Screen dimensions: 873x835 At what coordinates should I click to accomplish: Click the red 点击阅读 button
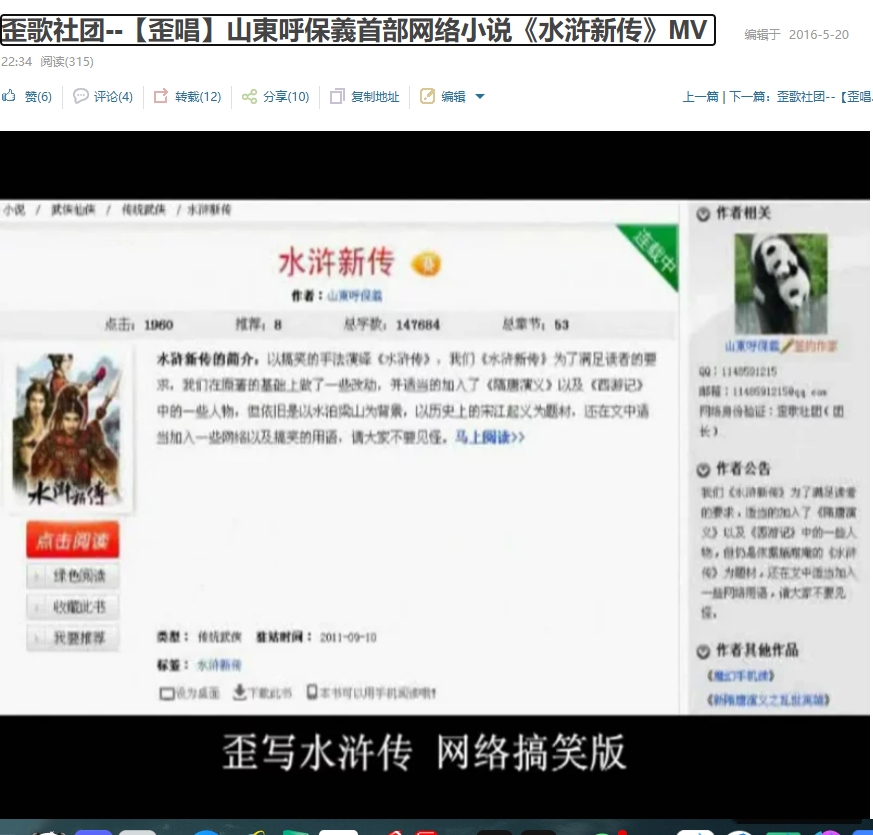[72, 540]
